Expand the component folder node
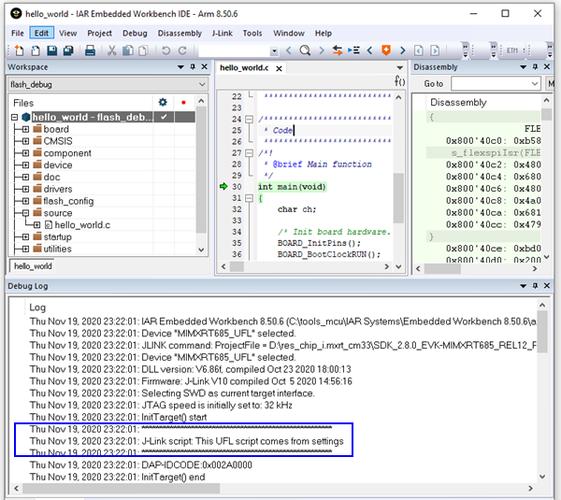 pyautogui.click(x=25, y=153)
